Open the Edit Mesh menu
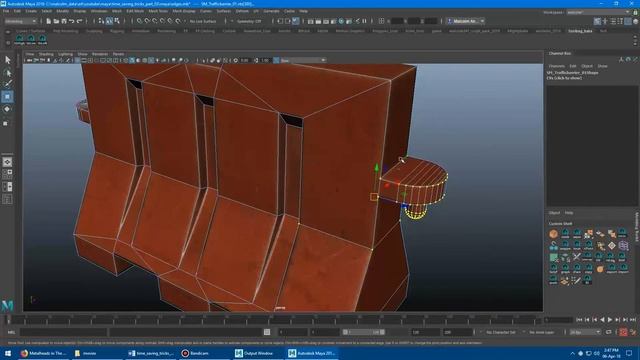Viewport: 640px width, 360px height. pyautogui.click(x=135, y=11)
